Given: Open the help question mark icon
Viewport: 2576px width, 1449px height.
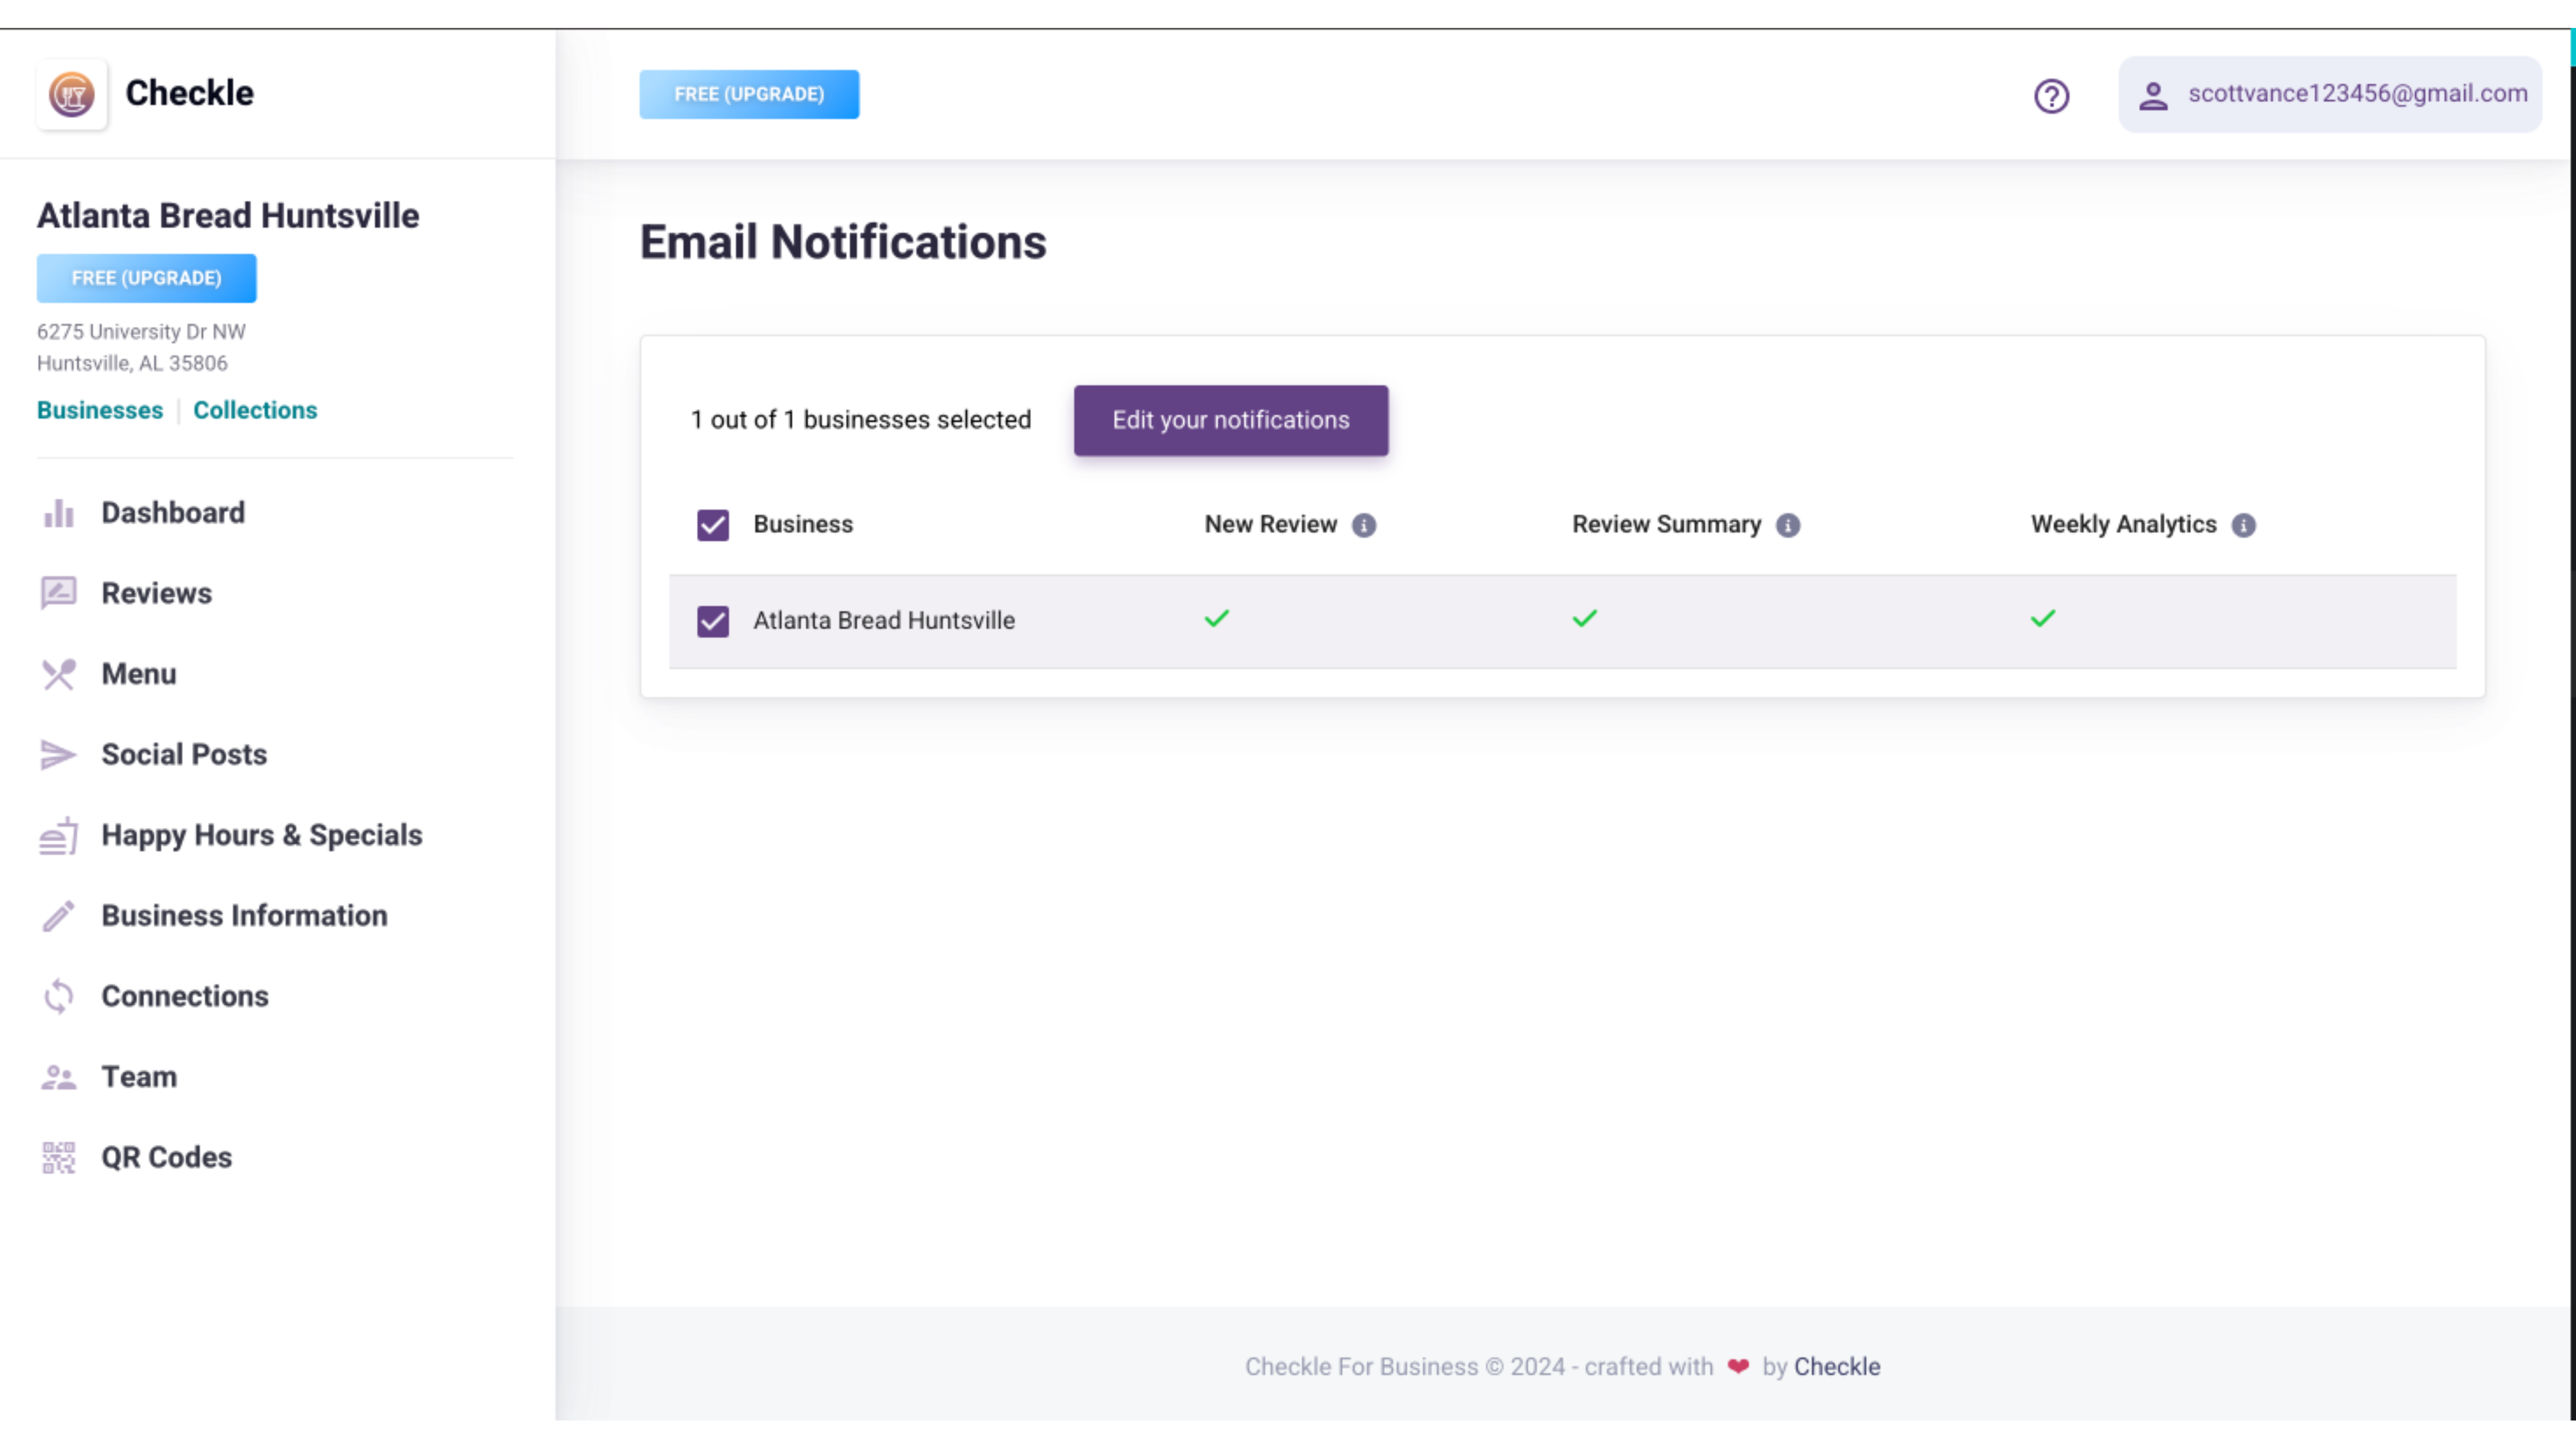Looking at the screenshot, I should (2051, 96).
